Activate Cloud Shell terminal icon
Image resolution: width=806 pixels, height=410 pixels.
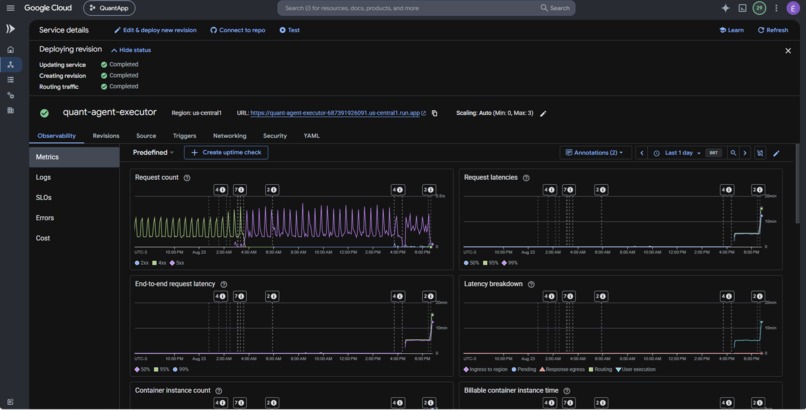tap(742, 8)
